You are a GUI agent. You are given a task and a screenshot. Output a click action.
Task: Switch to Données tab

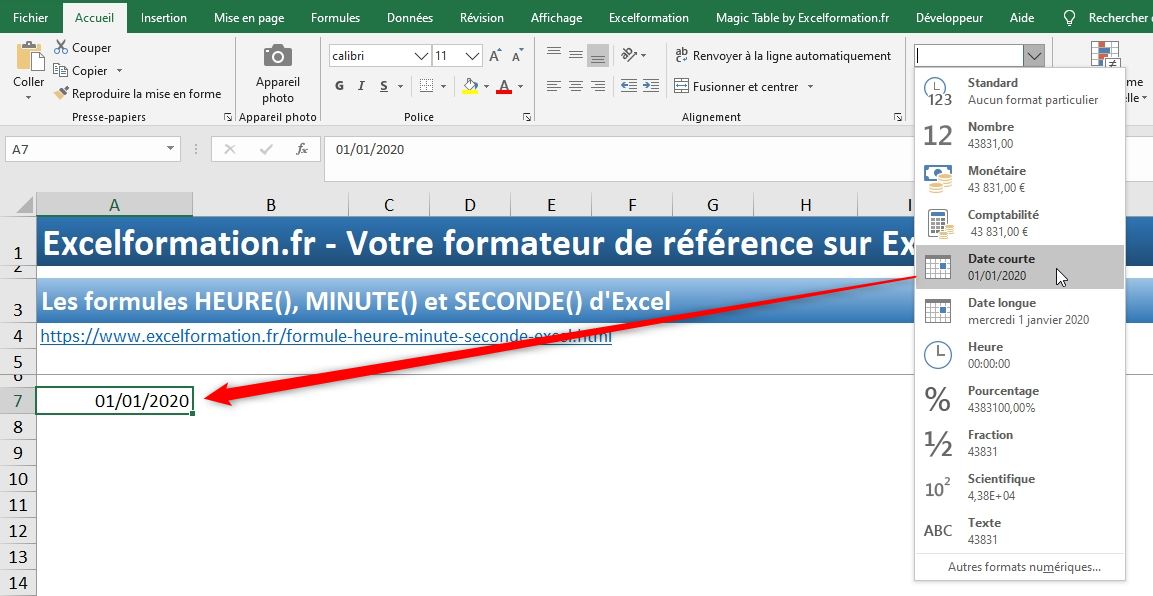[x=410, y=18]
